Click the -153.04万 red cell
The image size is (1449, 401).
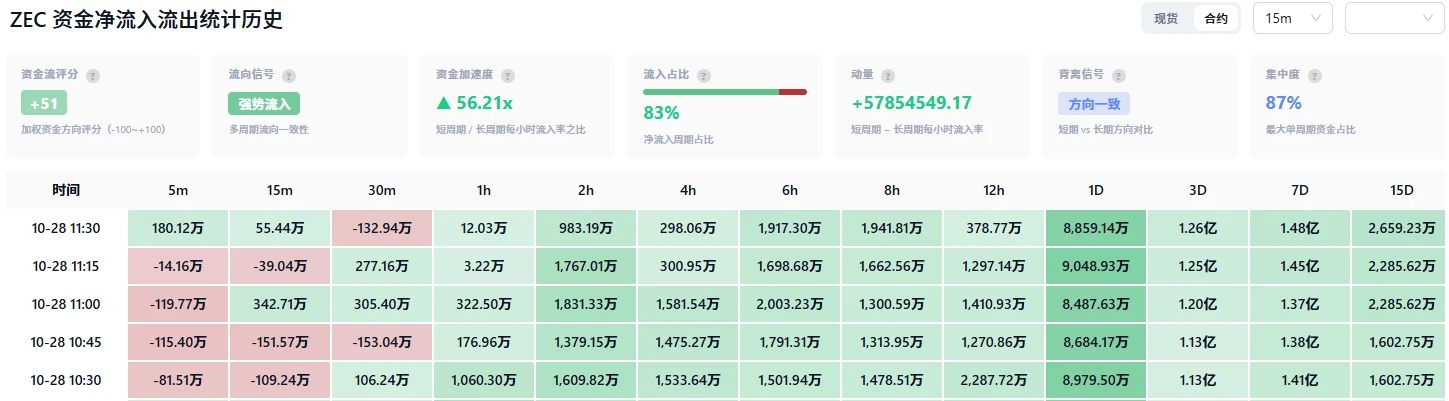(x=382, y=342)
